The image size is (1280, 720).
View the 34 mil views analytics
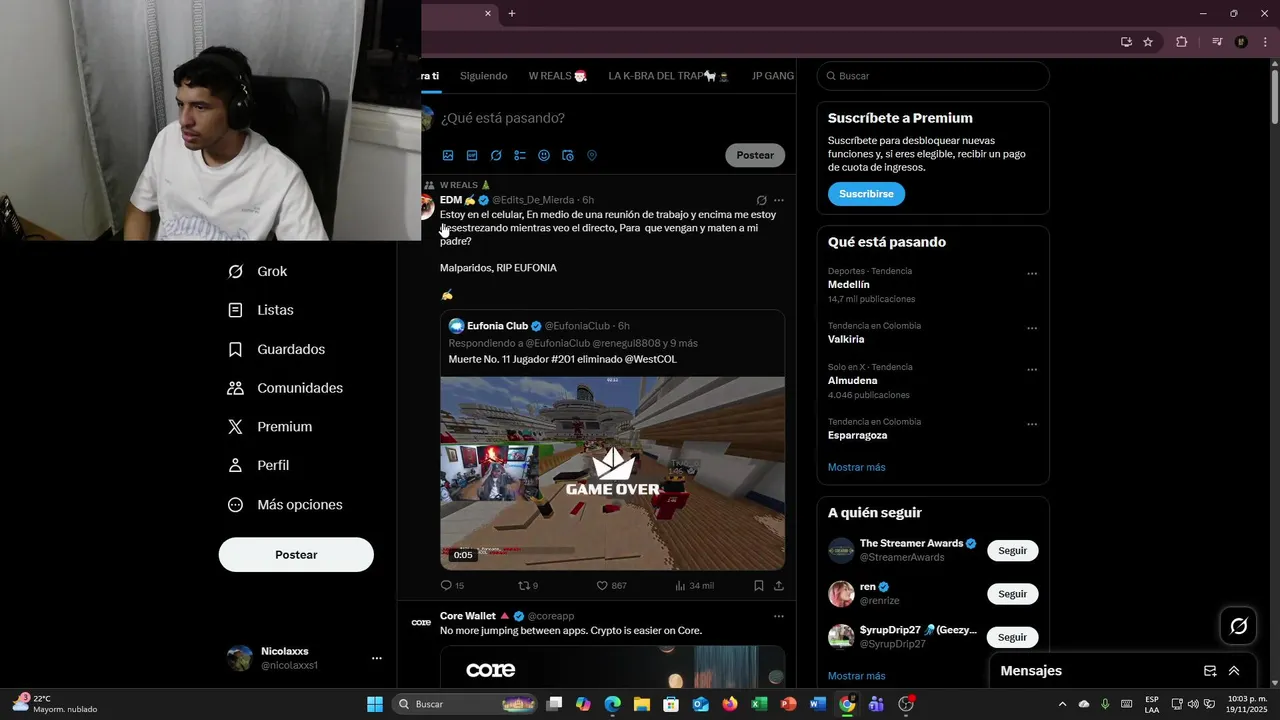click(x=694, y=586)
